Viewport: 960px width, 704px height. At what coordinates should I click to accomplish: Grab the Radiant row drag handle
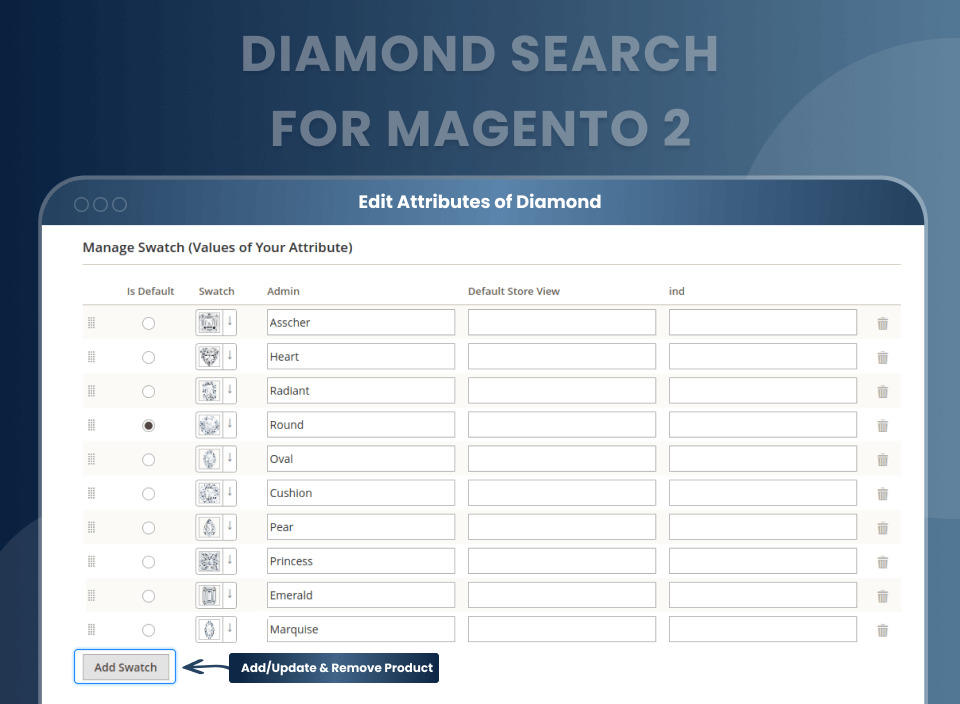click(x=91, y=391)
